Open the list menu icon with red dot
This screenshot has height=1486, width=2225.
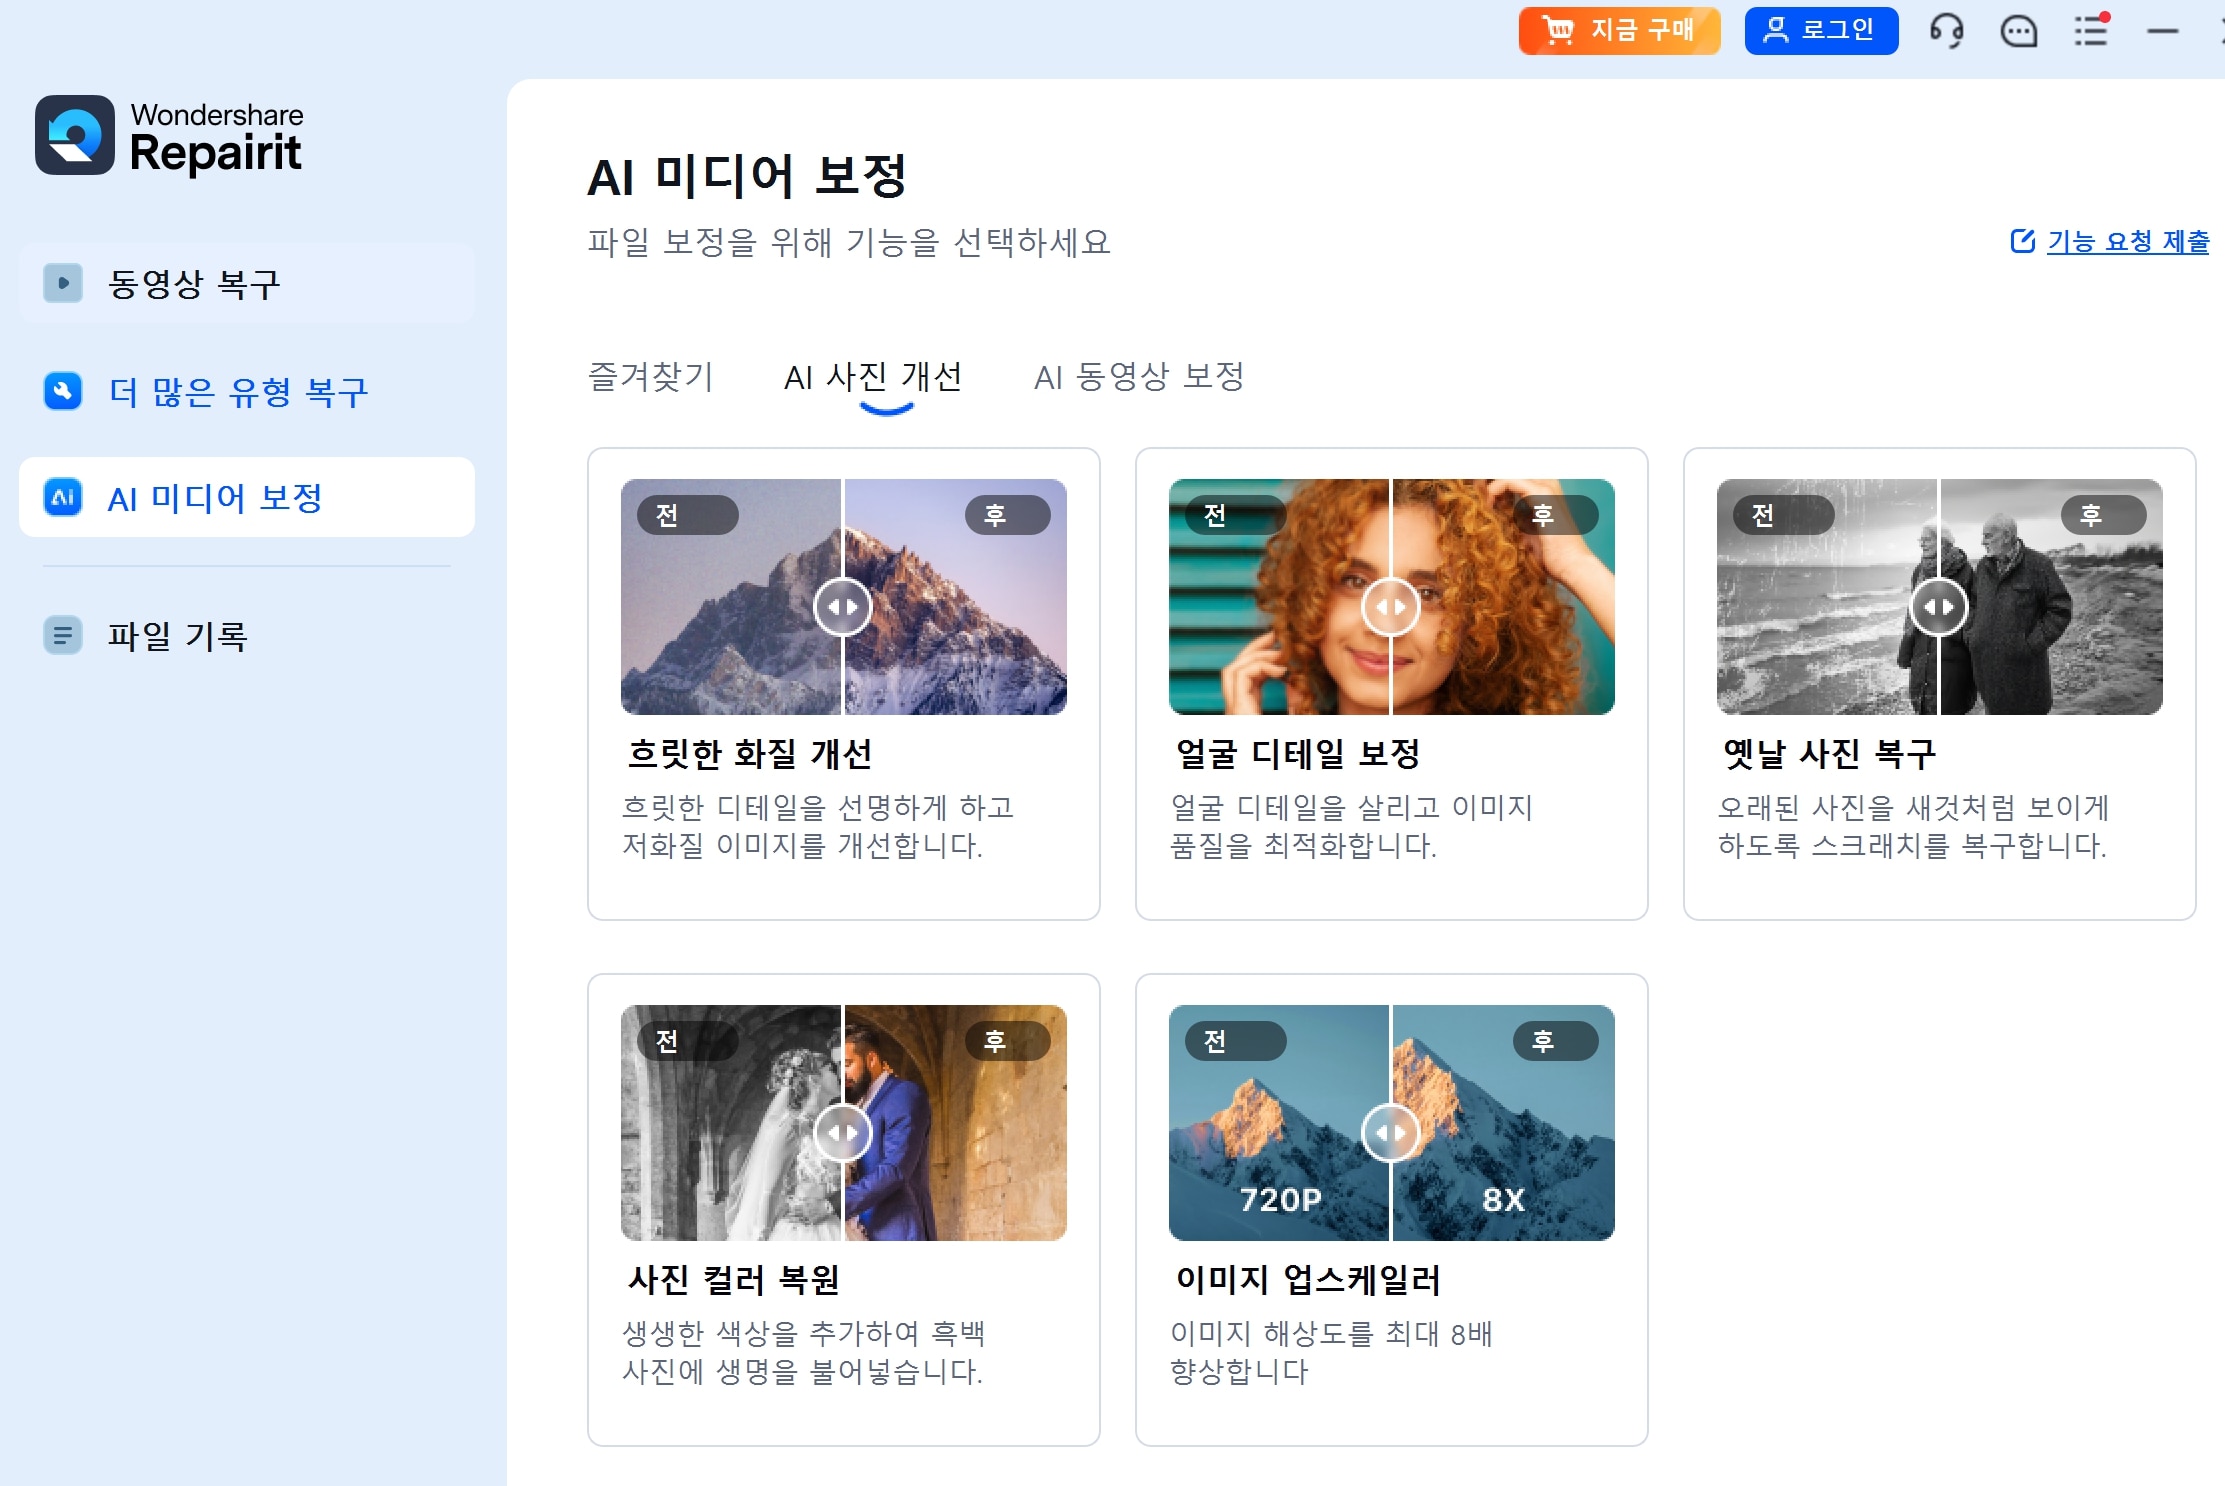point(2090,31)
